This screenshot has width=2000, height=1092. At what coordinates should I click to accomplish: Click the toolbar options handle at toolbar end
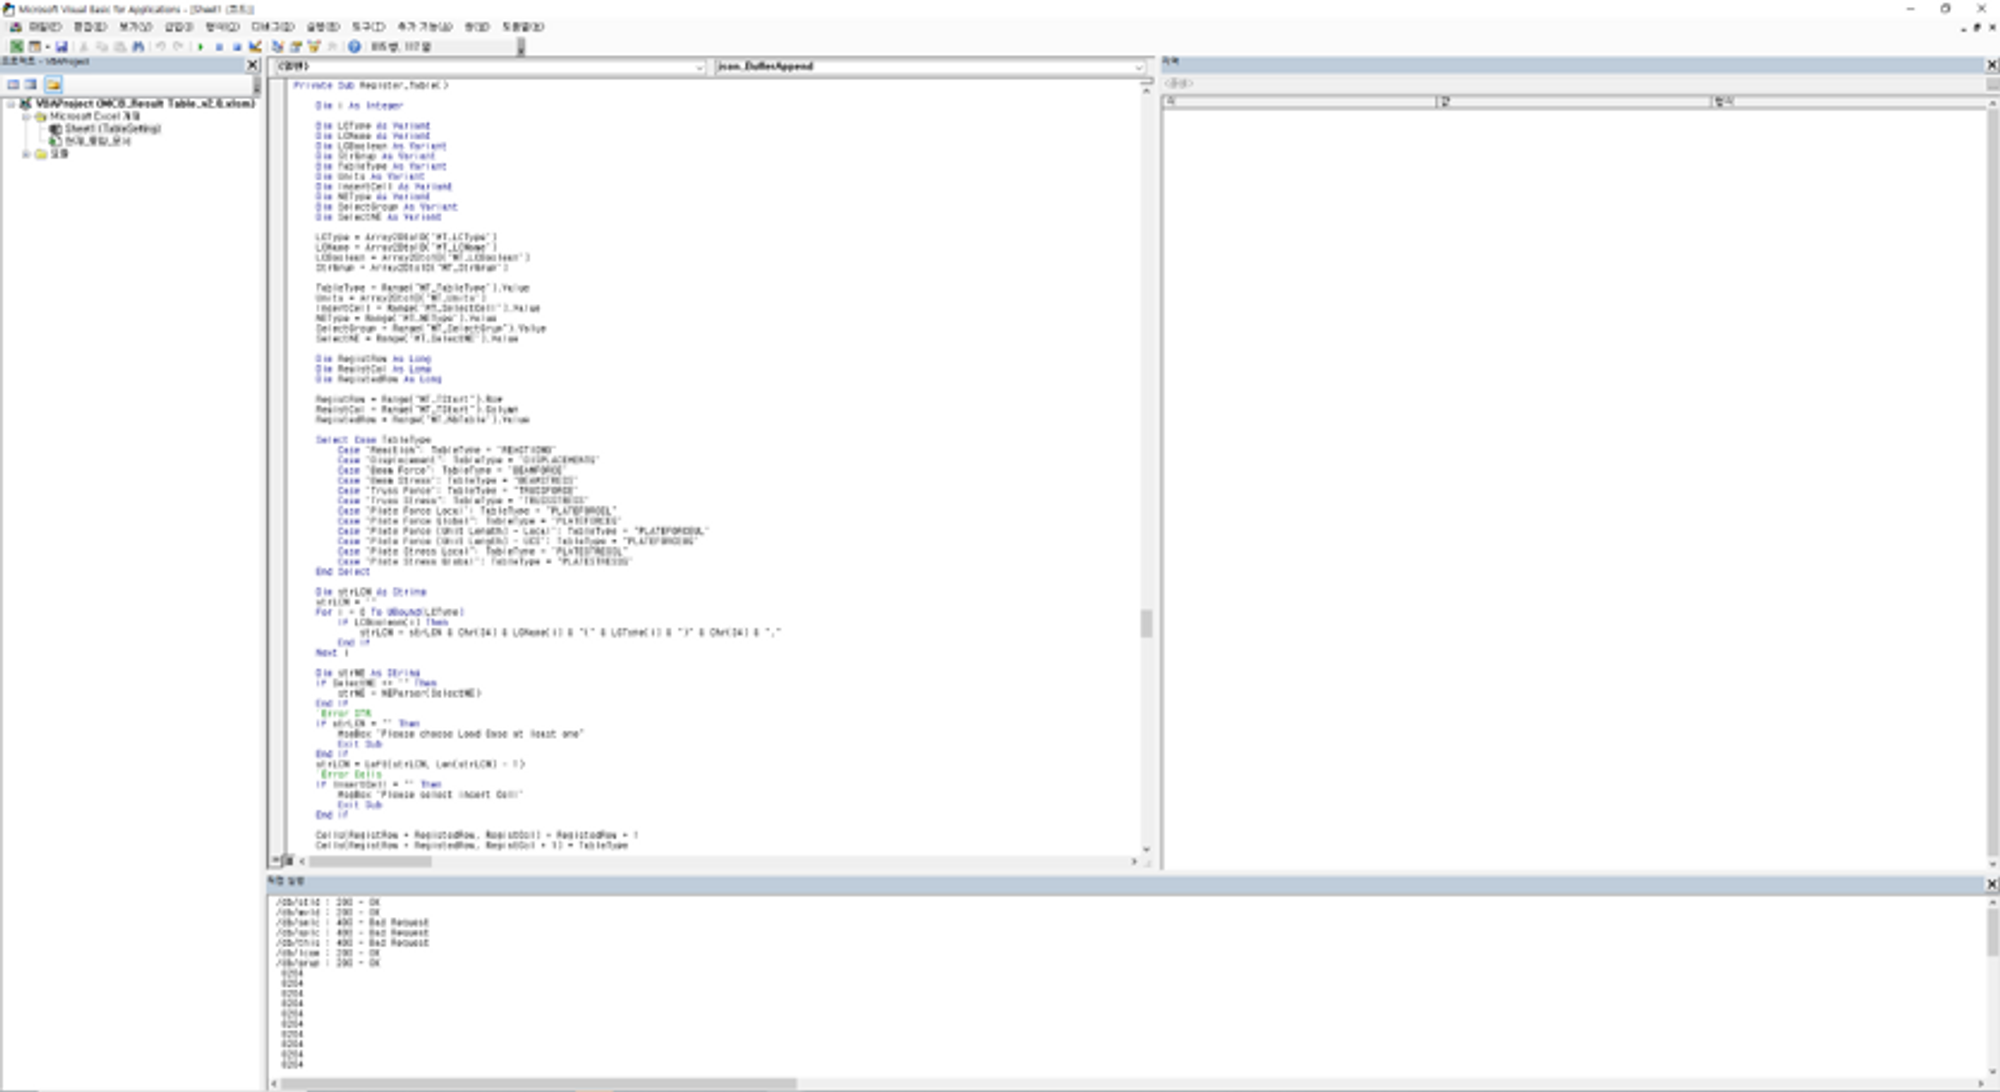(521, 46)
